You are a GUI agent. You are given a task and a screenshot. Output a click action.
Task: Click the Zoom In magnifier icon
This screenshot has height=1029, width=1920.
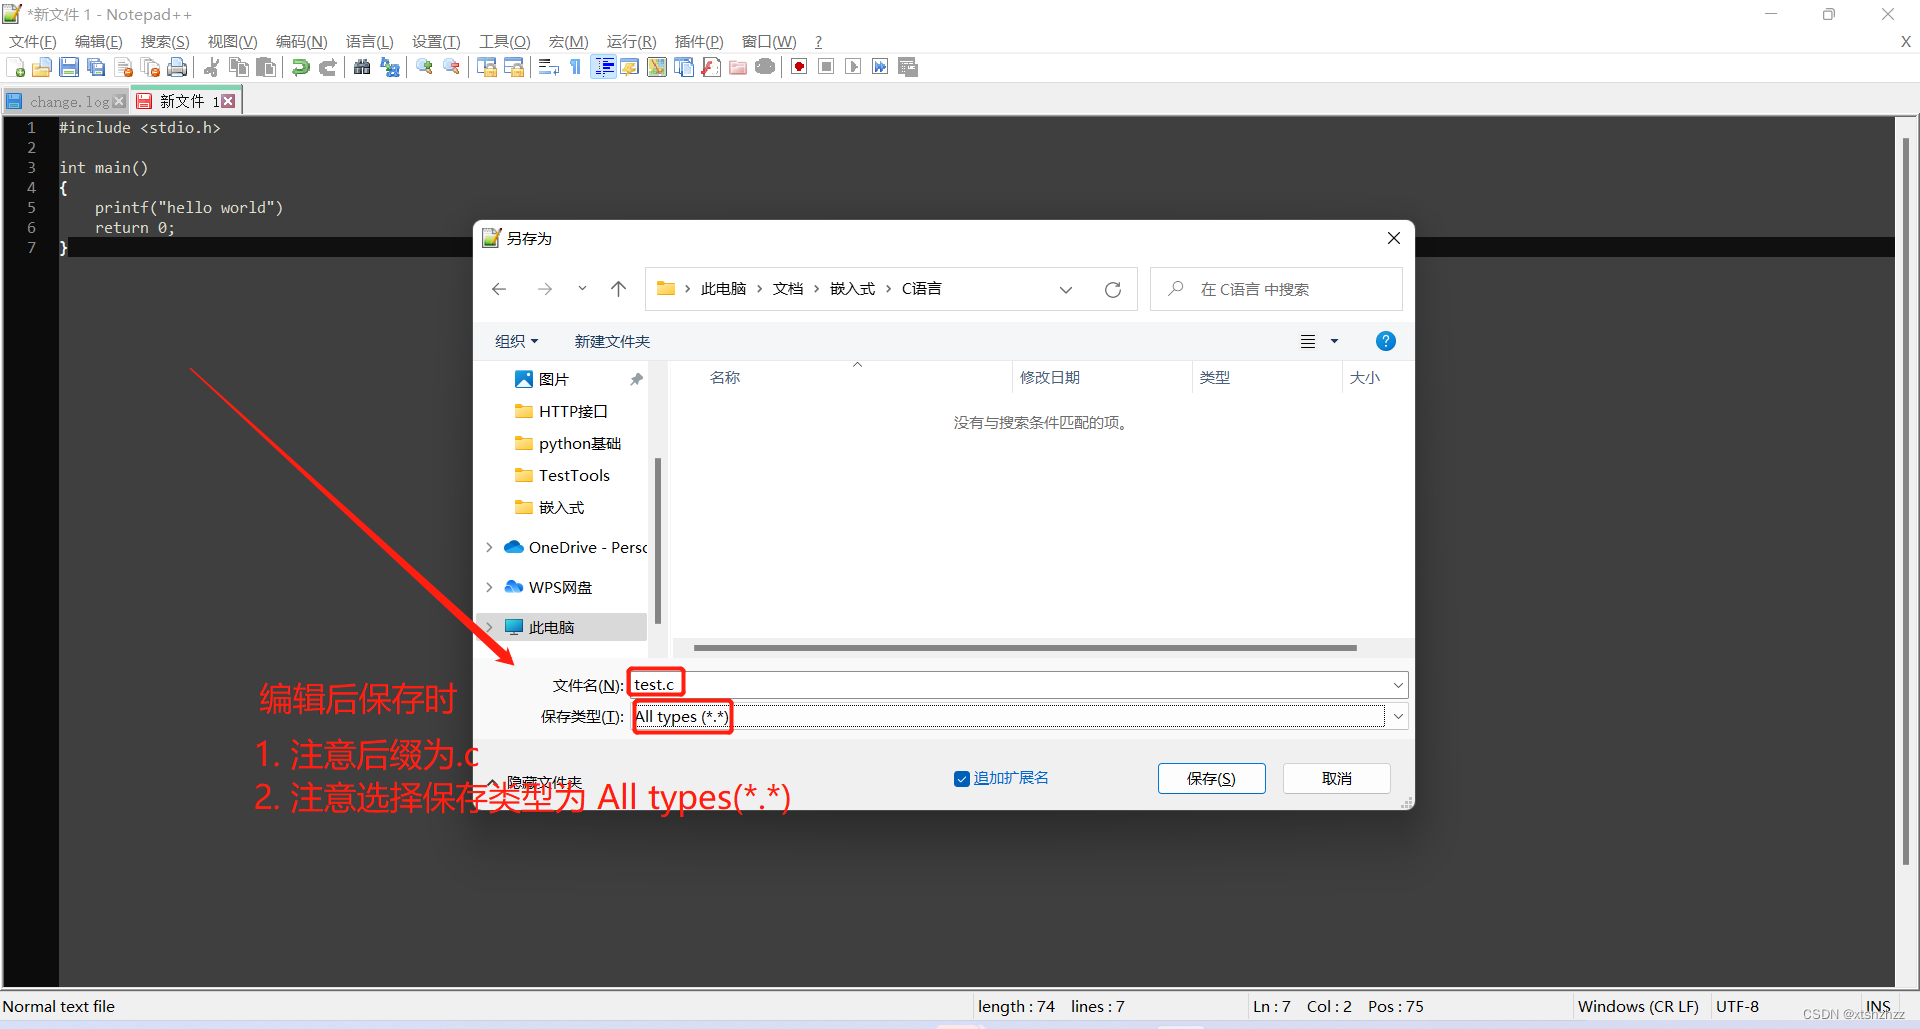point(424,67)
